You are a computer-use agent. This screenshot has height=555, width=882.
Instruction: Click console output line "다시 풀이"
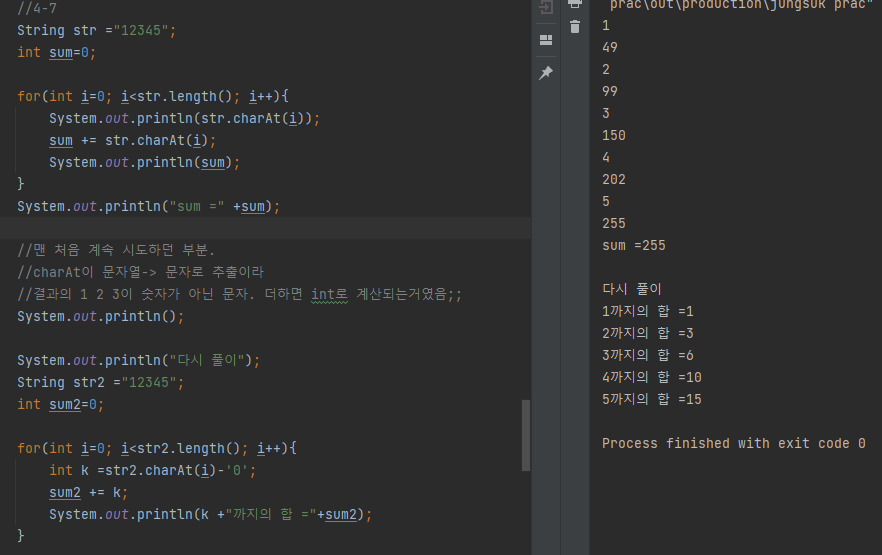[632, 289]
